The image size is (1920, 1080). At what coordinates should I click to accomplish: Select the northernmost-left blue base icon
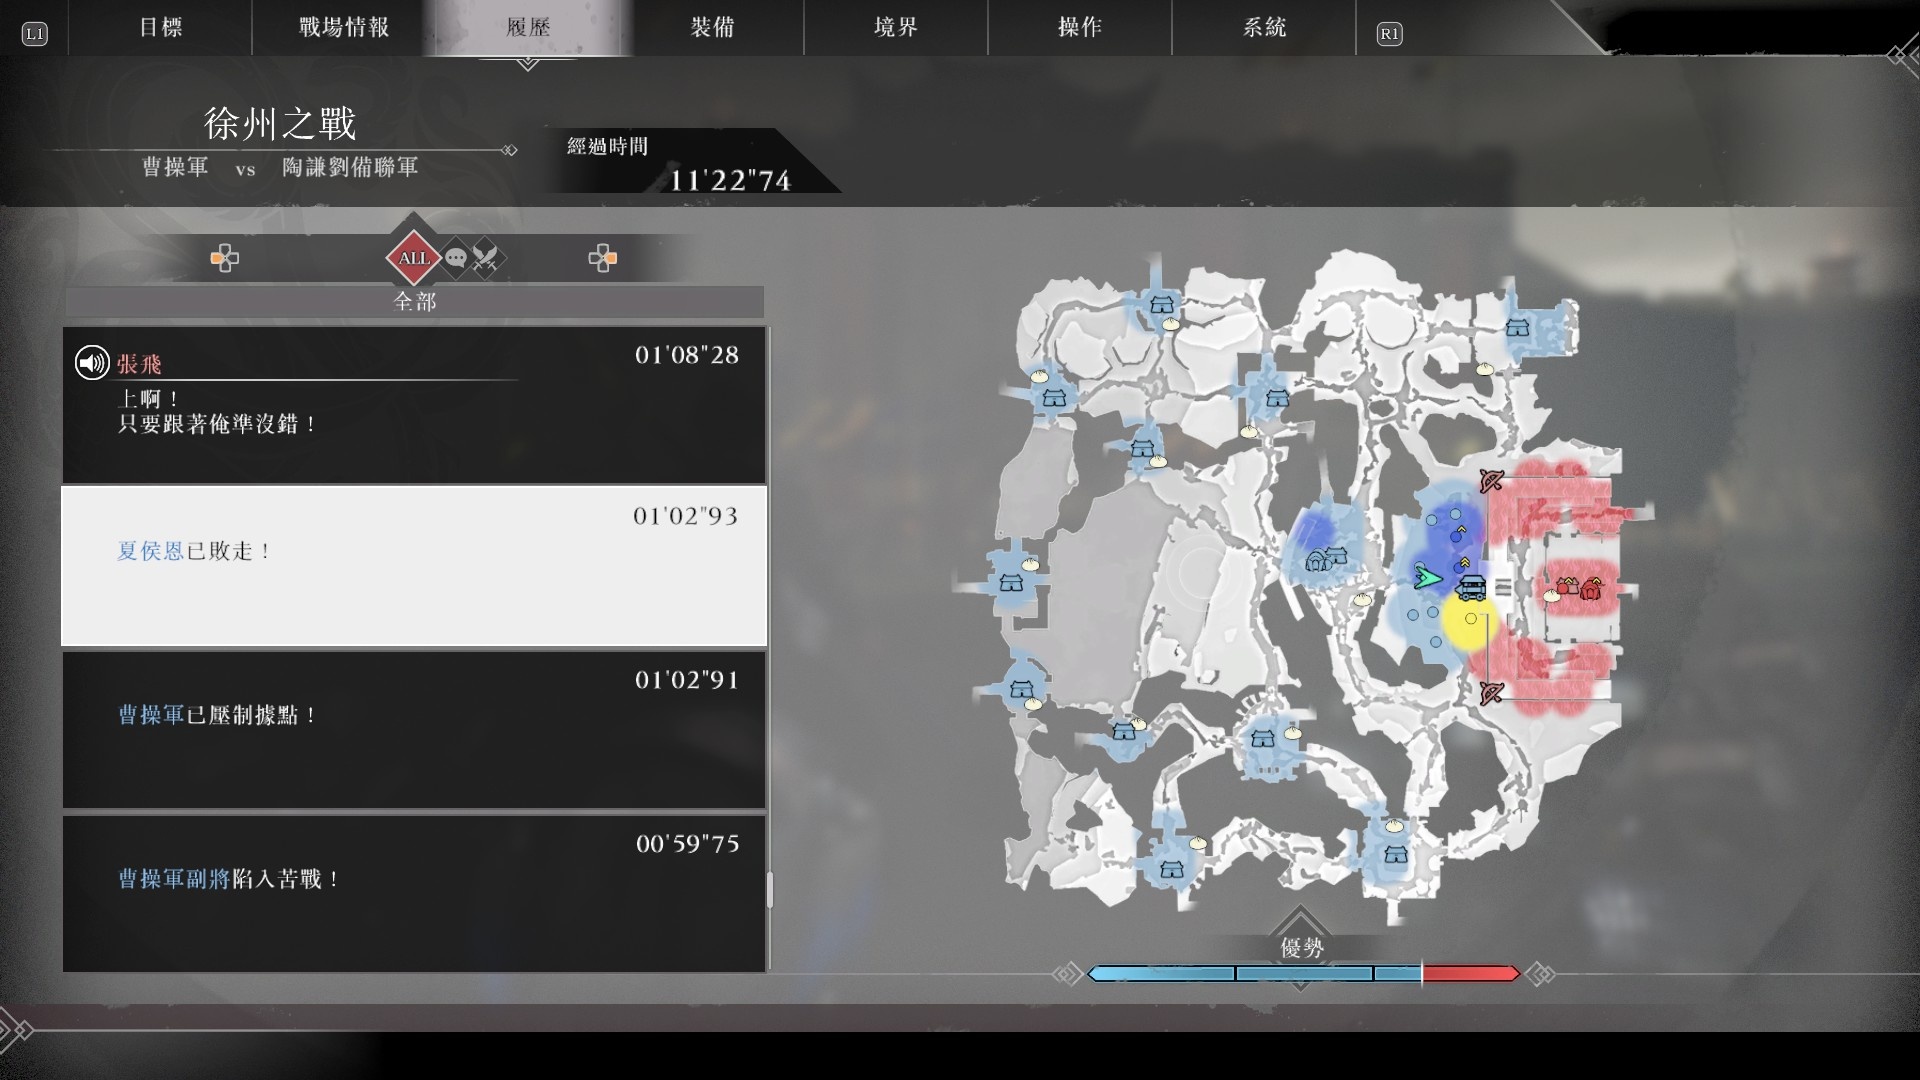coord(1161,304)
